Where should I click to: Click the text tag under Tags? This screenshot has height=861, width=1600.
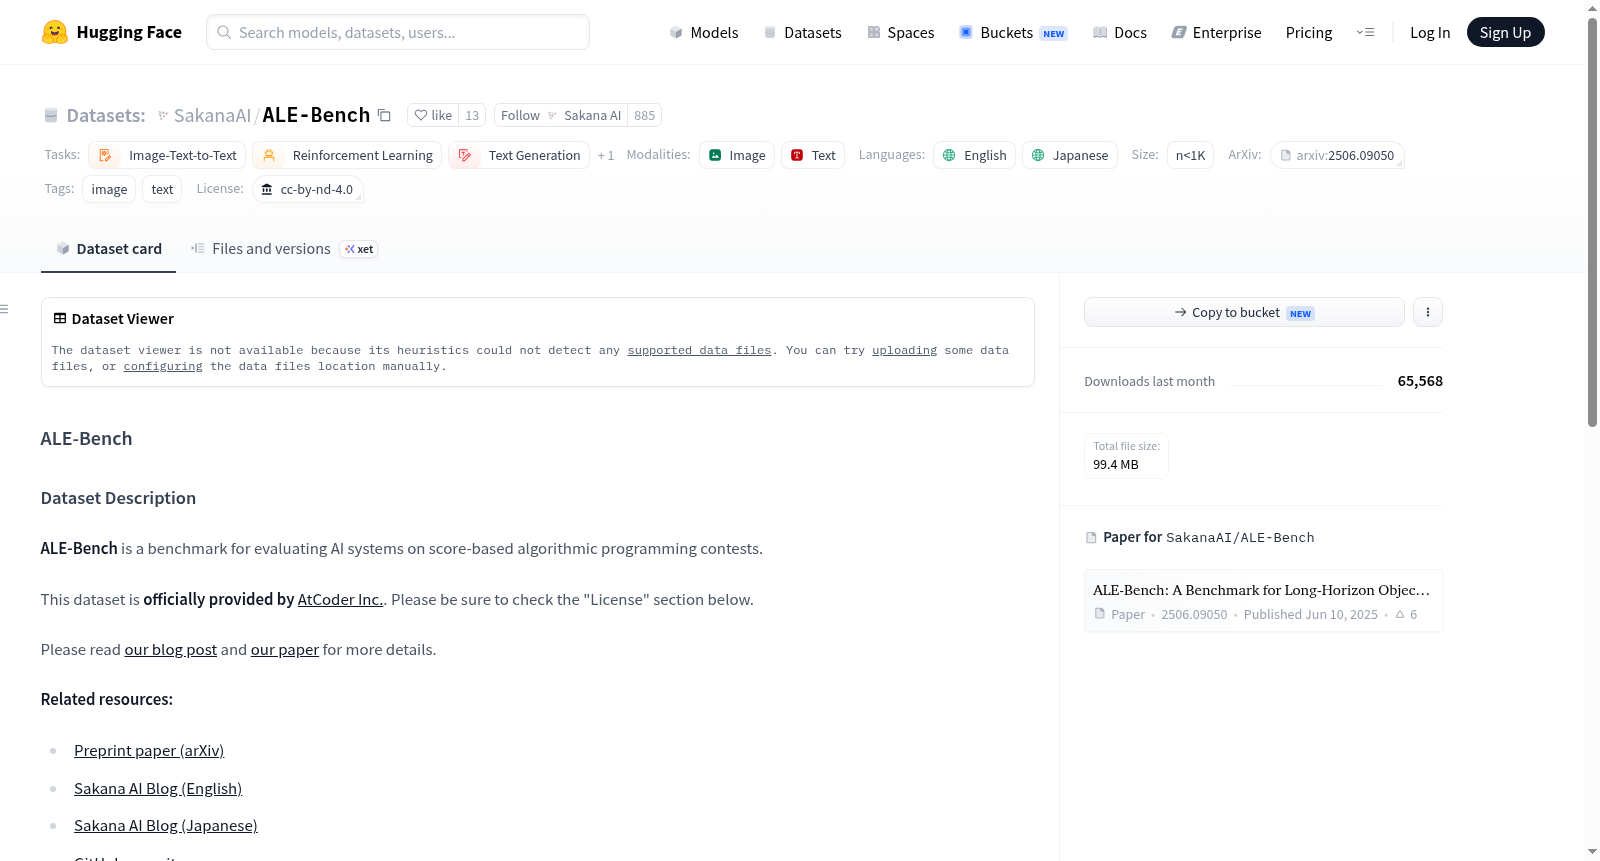click(x=162, y=189)
